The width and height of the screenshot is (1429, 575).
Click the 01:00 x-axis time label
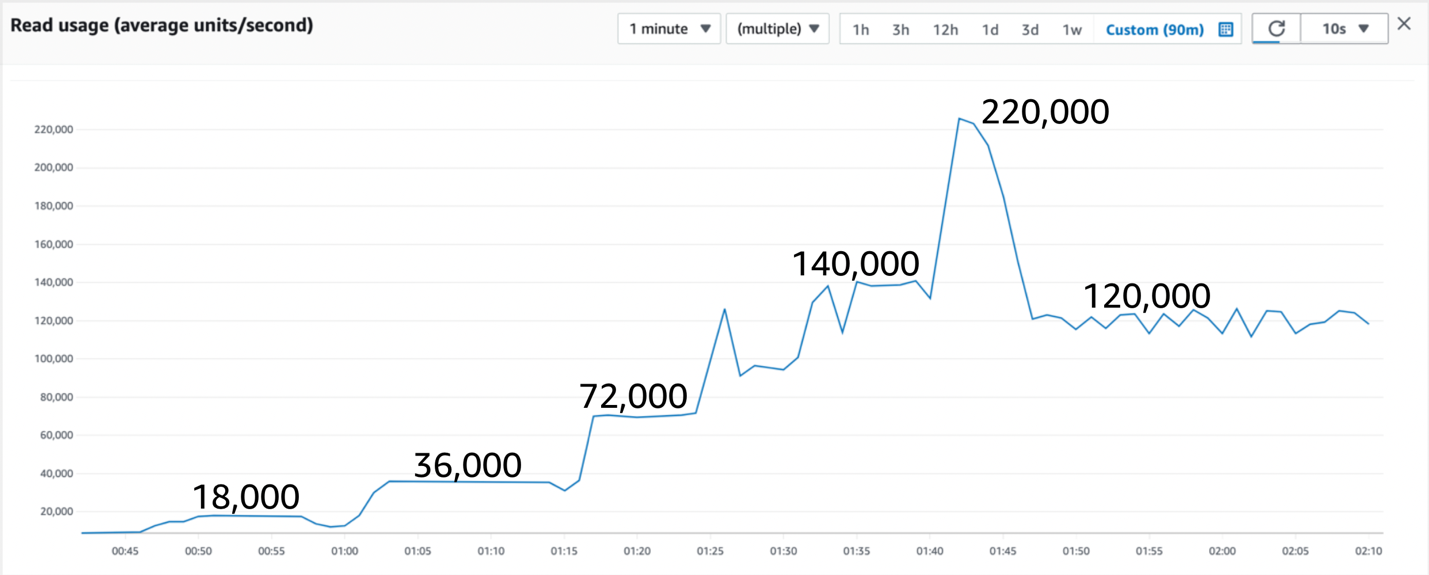(345, 551)
